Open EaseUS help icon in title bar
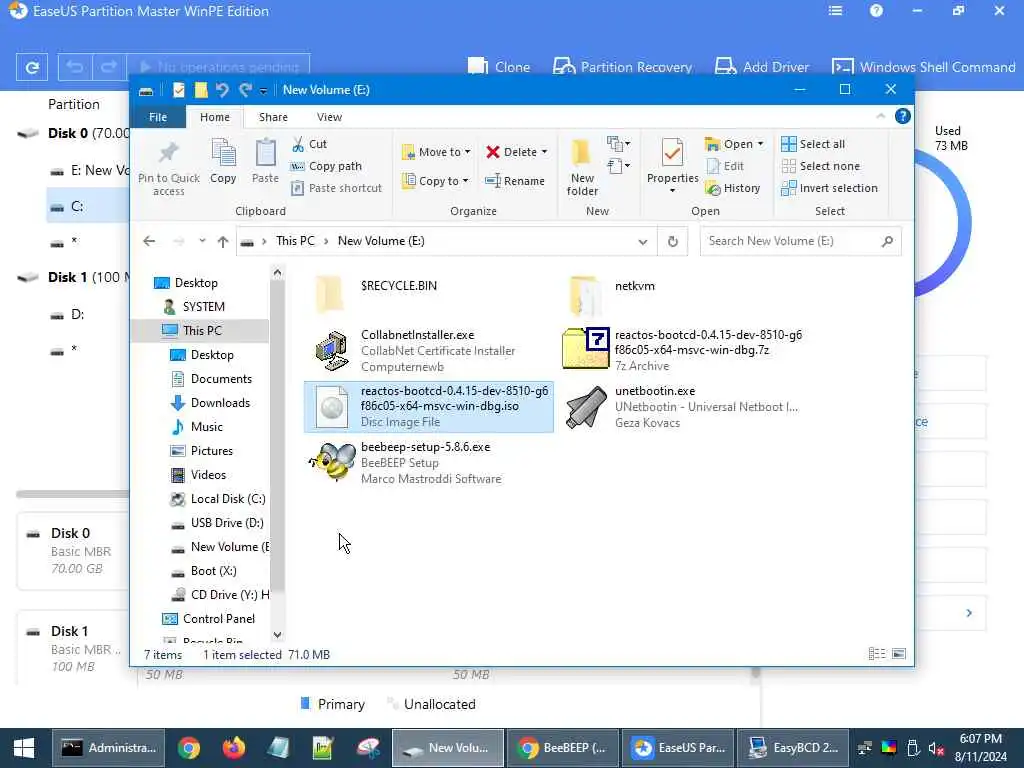Screen dimensions: 1024x768 (x=876, y=10)
